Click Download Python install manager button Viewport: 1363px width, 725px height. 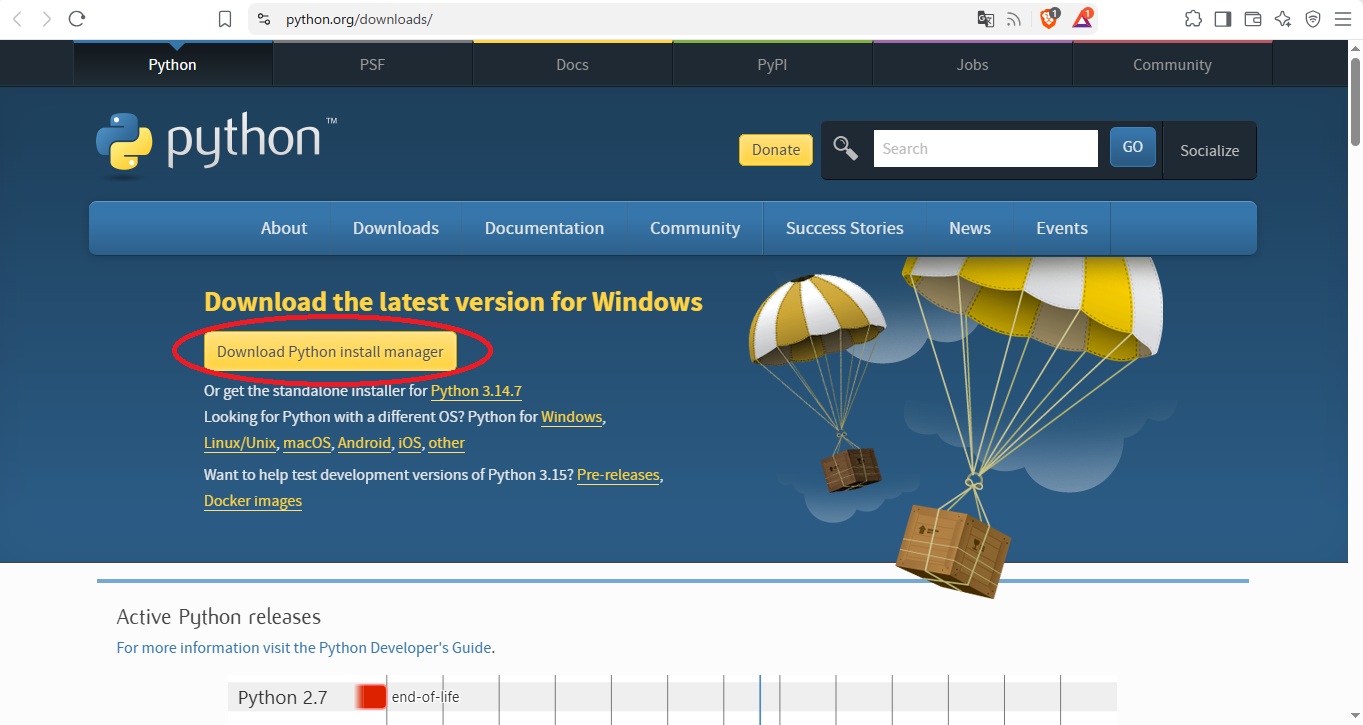click(x=330, y=352)
